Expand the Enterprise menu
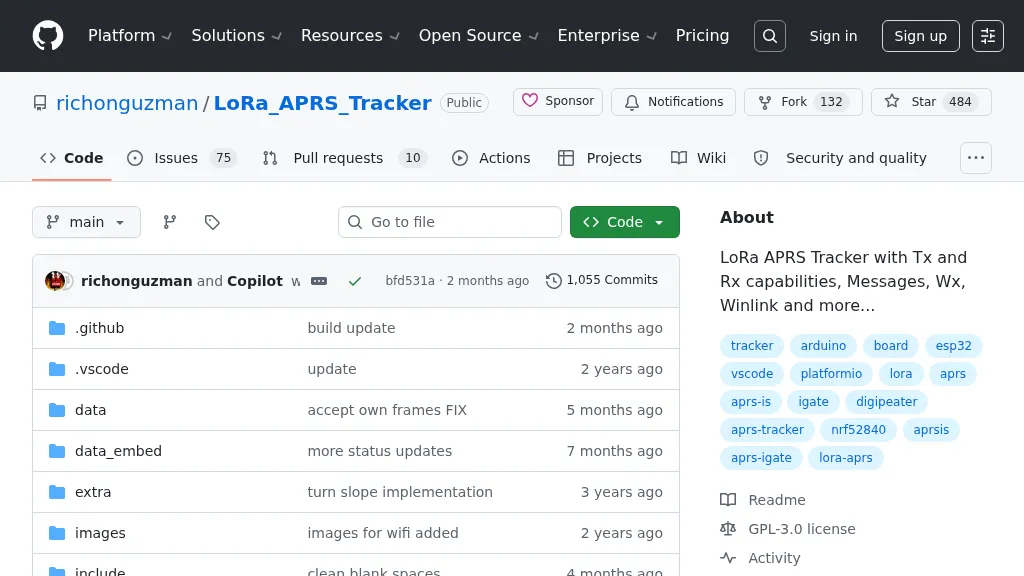Image resolution: width=1024 pixels, height=576 pixels. click(x=607, y=36)
